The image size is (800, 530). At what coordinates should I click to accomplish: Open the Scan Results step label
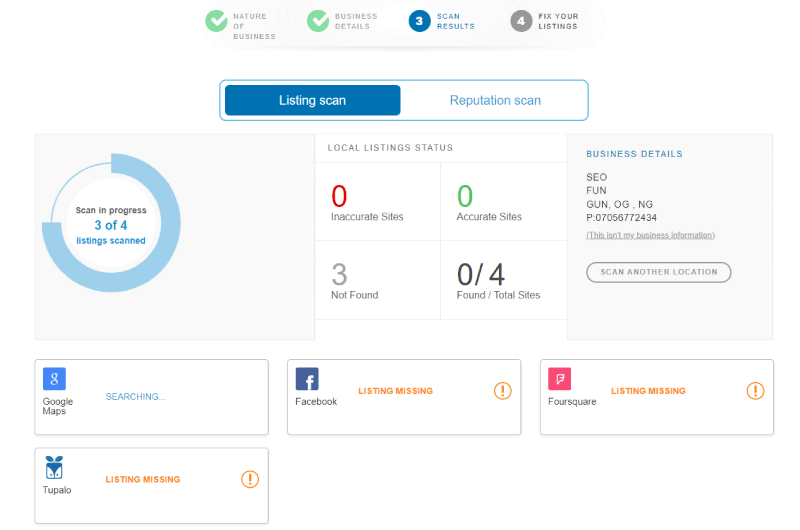point(456,21)
